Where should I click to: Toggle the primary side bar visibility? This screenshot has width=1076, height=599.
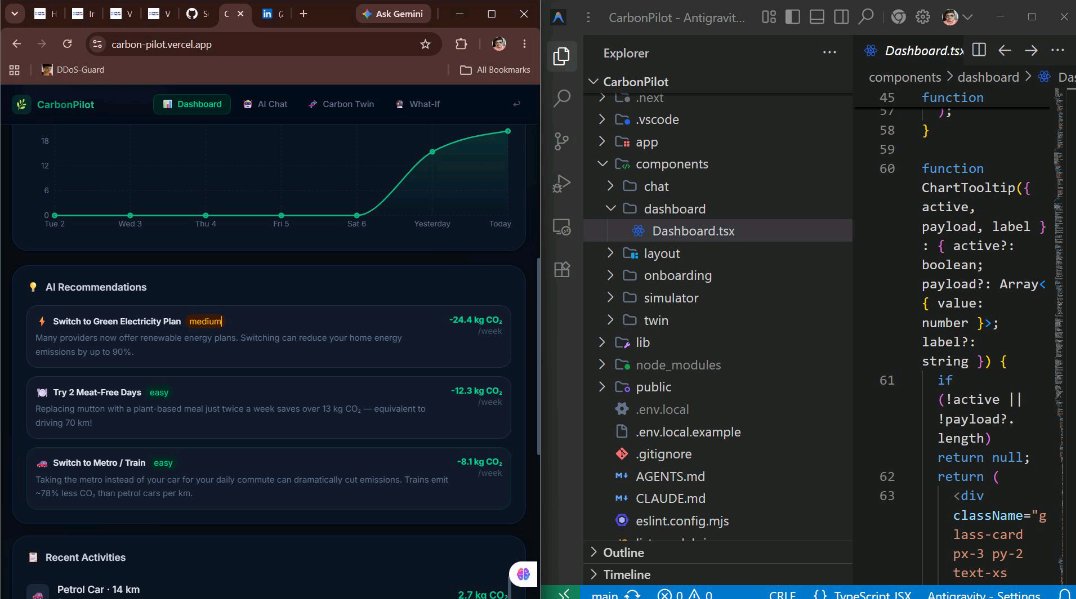[793, 17]
